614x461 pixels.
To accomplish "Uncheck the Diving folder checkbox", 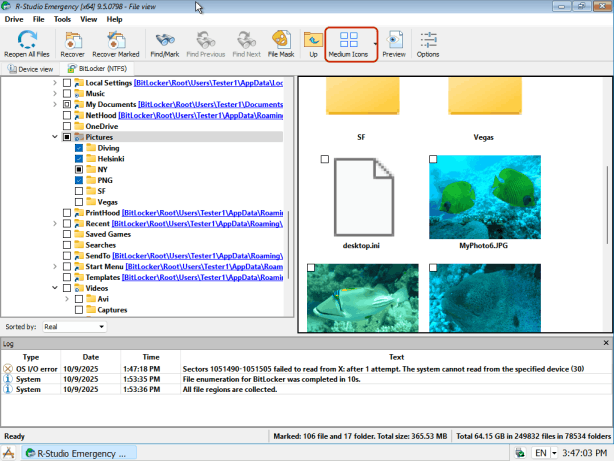I will pos(78,148).
